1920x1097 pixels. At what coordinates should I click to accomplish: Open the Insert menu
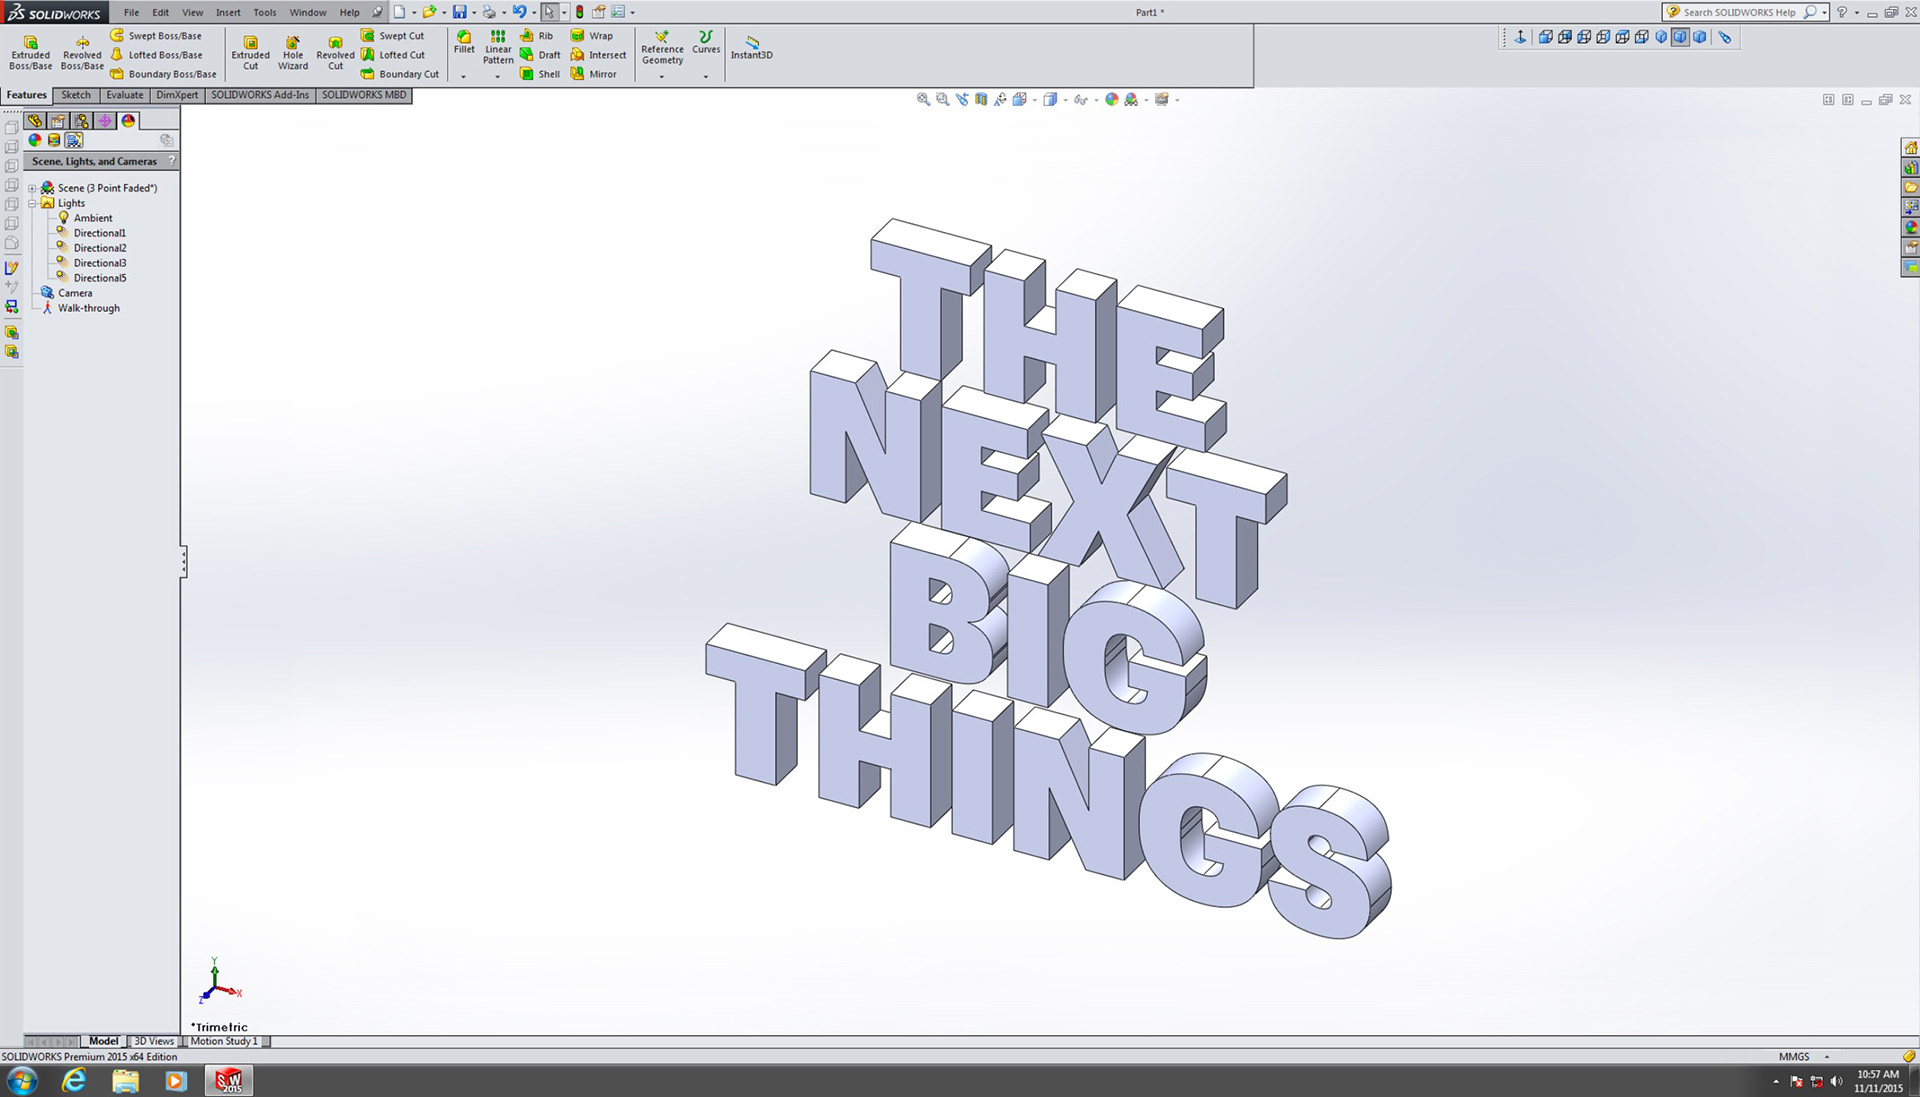pyautogui.click(x=228, y=12)
